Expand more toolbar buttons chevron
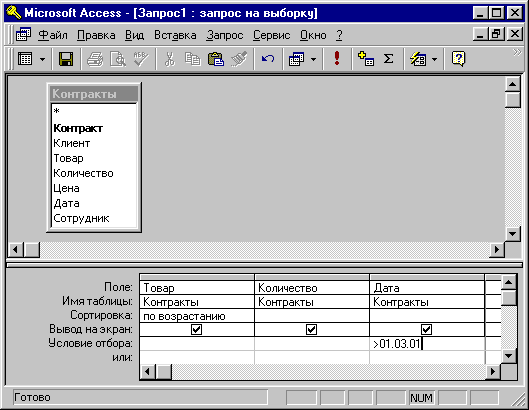 pos(517,52)
